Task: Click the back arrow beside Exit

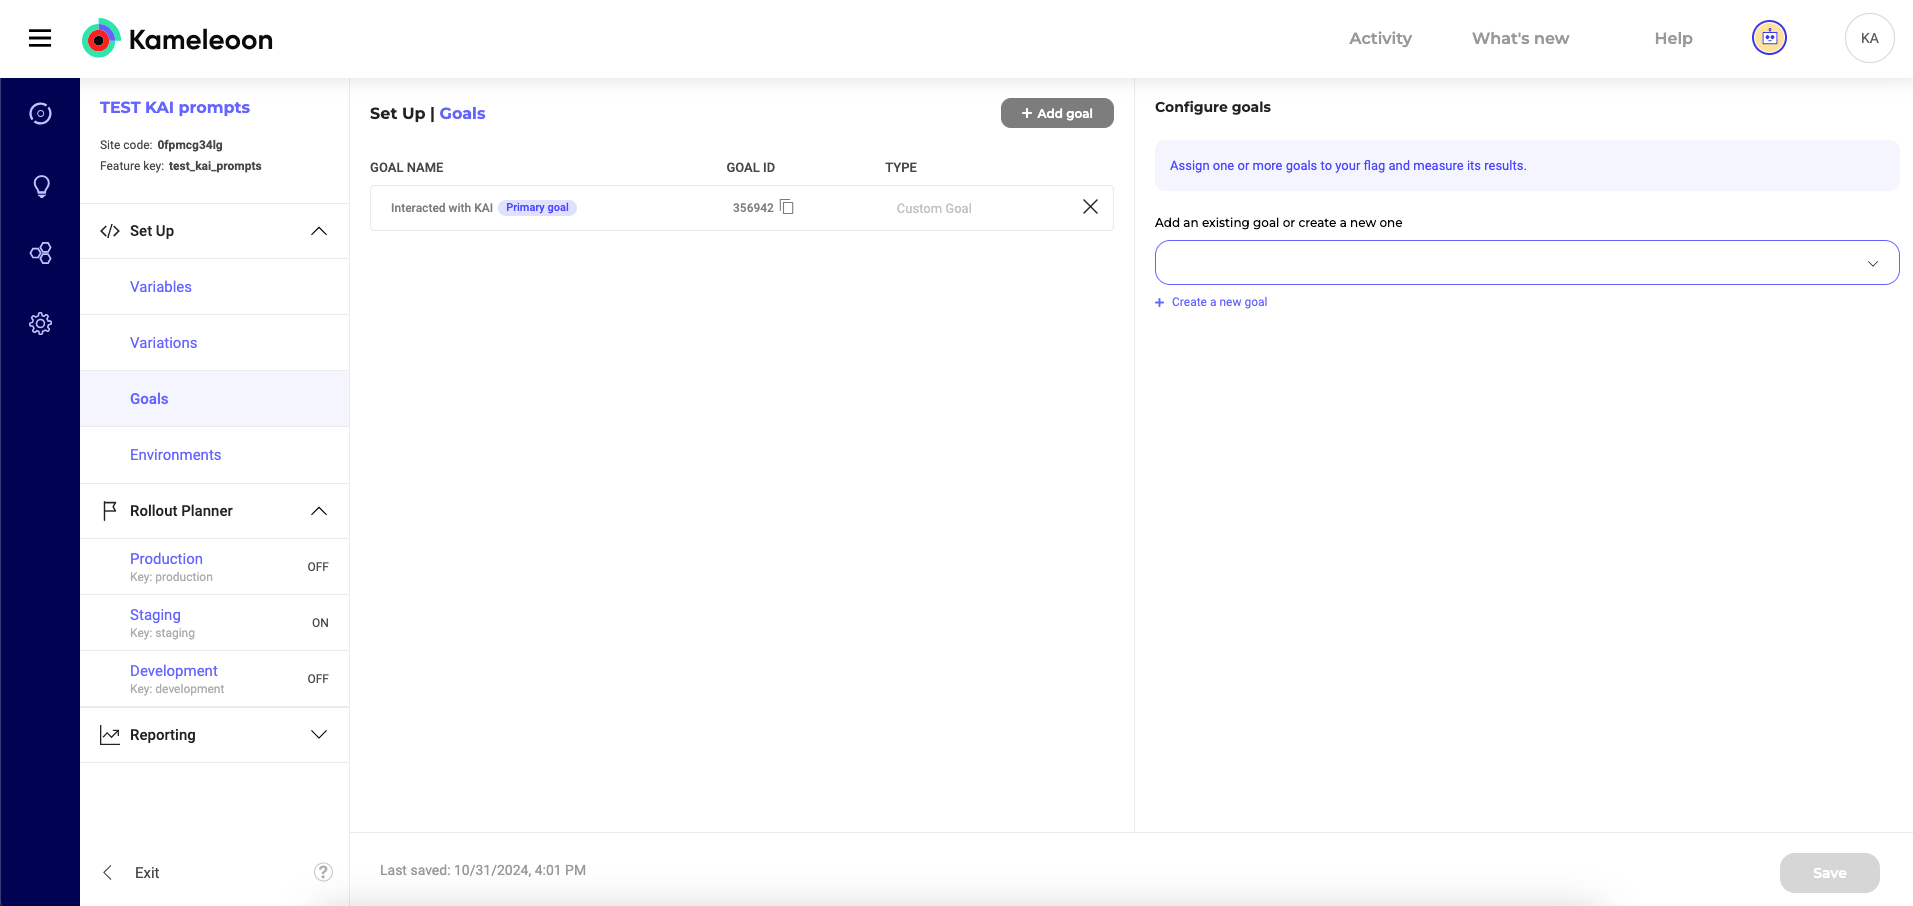Action: [108, 872]
